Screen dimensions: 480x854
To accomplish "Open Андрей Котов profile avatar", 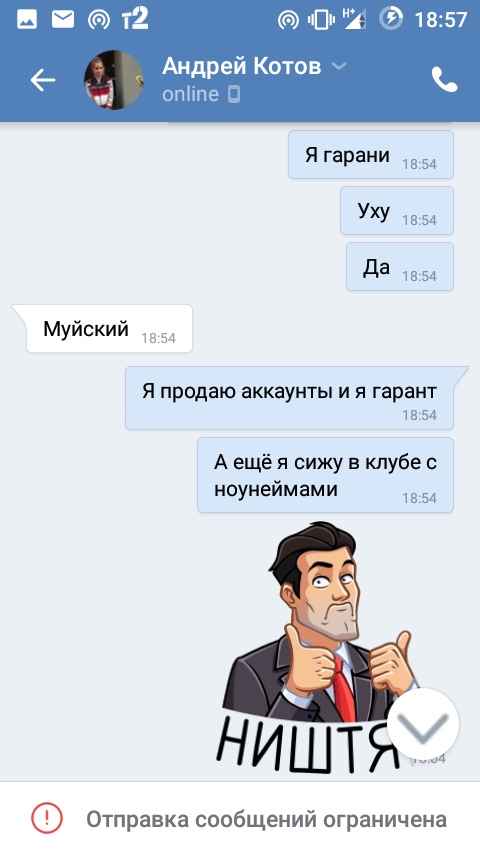I will [114, 80].
